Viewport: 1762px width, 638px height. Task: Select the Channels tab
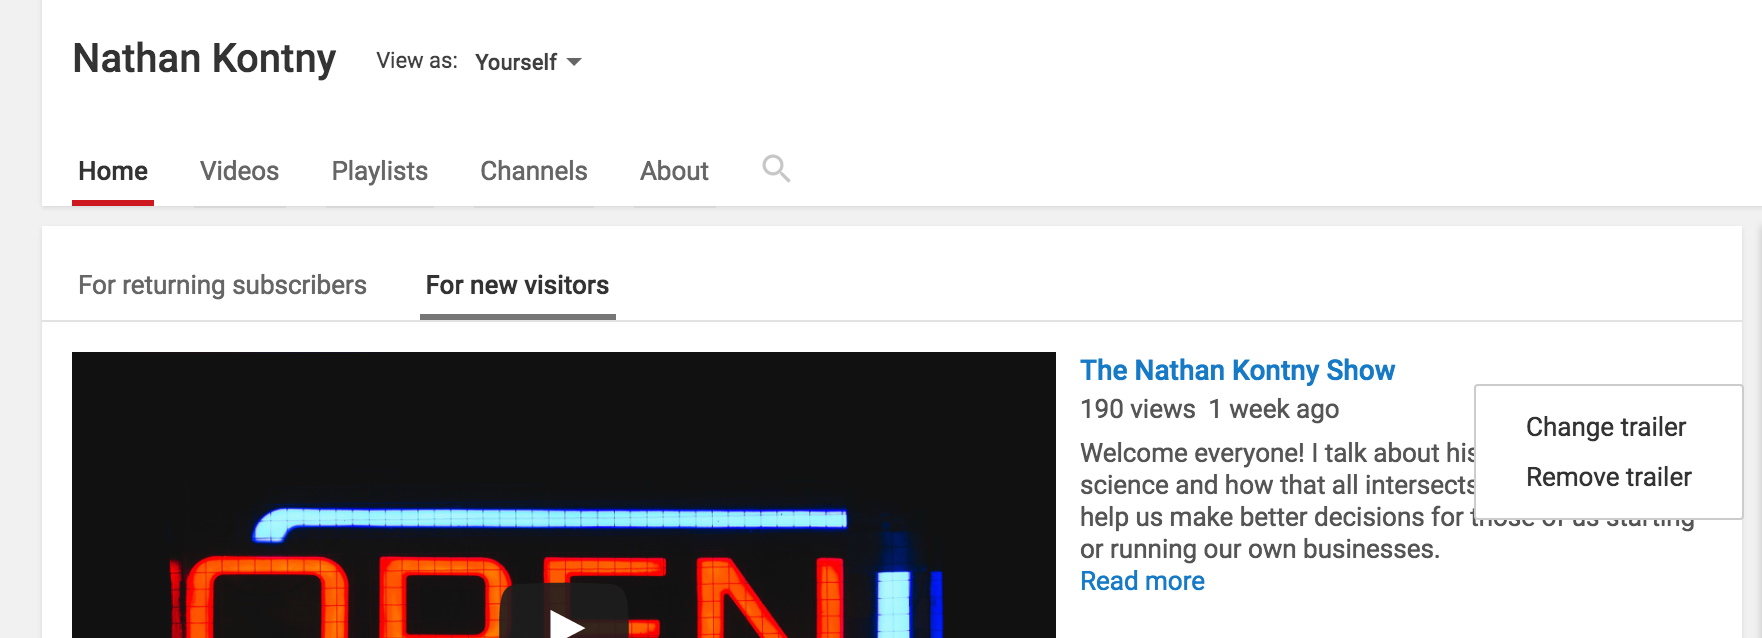[x=534, y=171]
